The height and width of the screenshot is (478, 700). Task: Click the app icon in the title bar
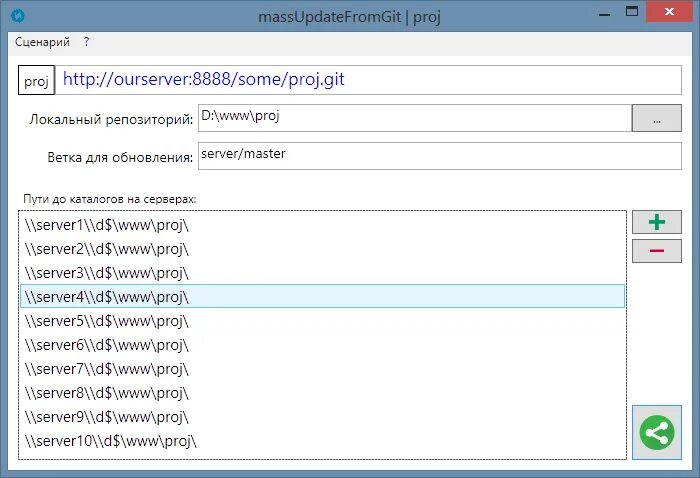click(x=18, y=16)
